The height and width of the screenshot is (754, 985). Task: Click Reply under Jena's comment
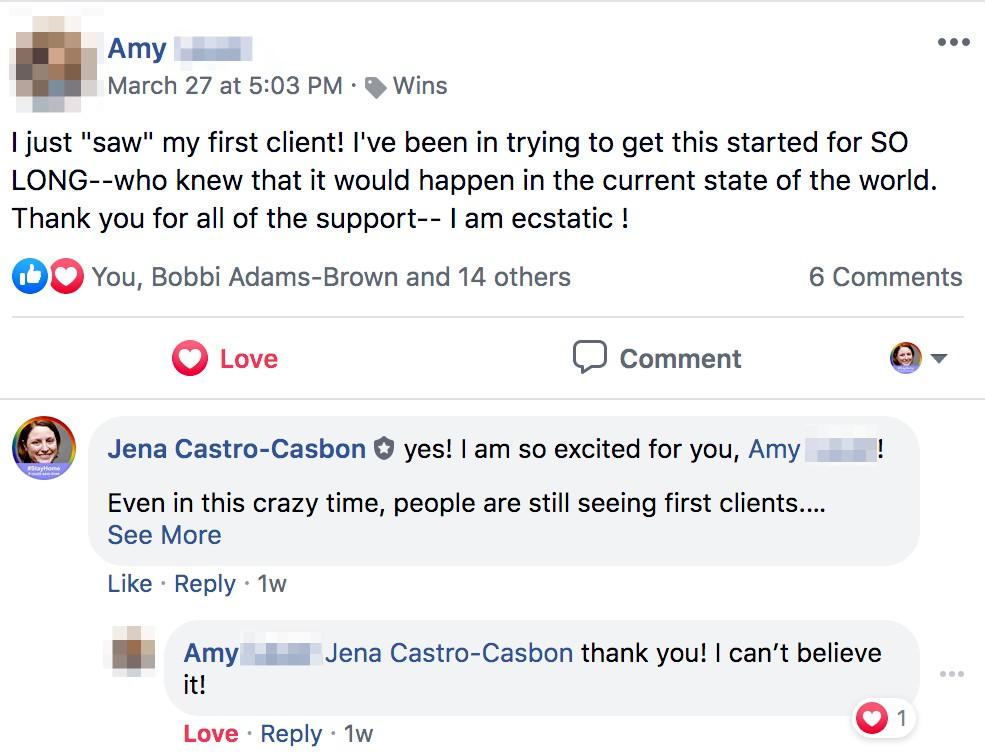[205, 584]
